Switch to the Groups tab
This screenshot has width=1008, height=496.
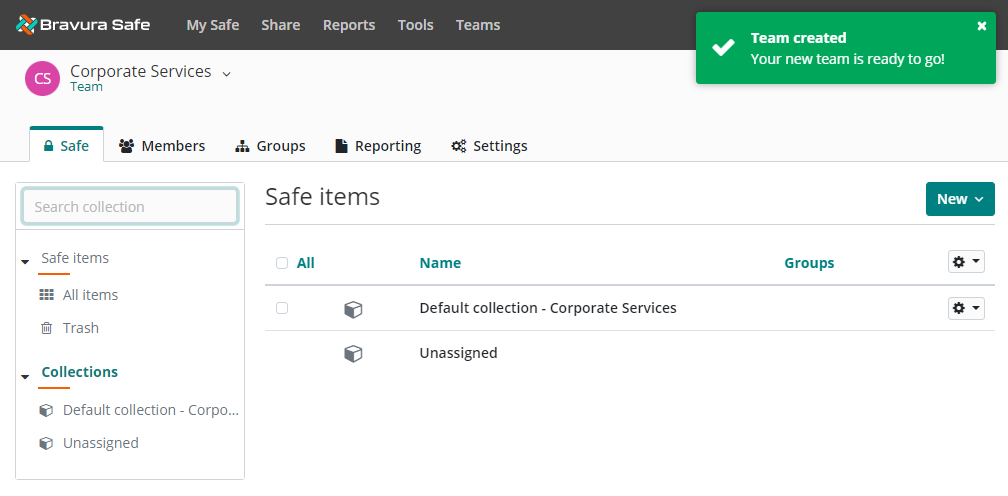270,146
